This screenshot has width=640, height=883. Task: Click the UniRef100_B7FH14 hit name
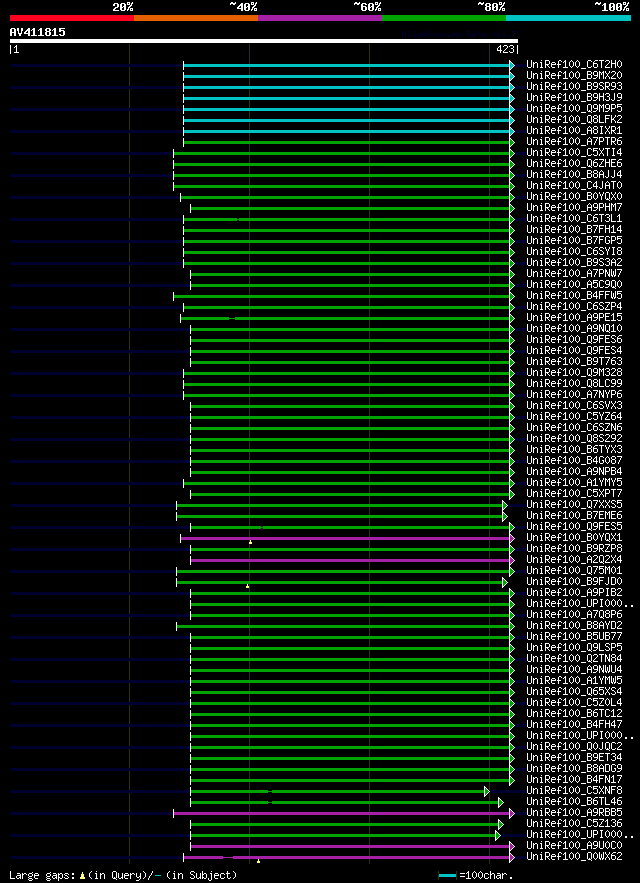tap(574, 230)
